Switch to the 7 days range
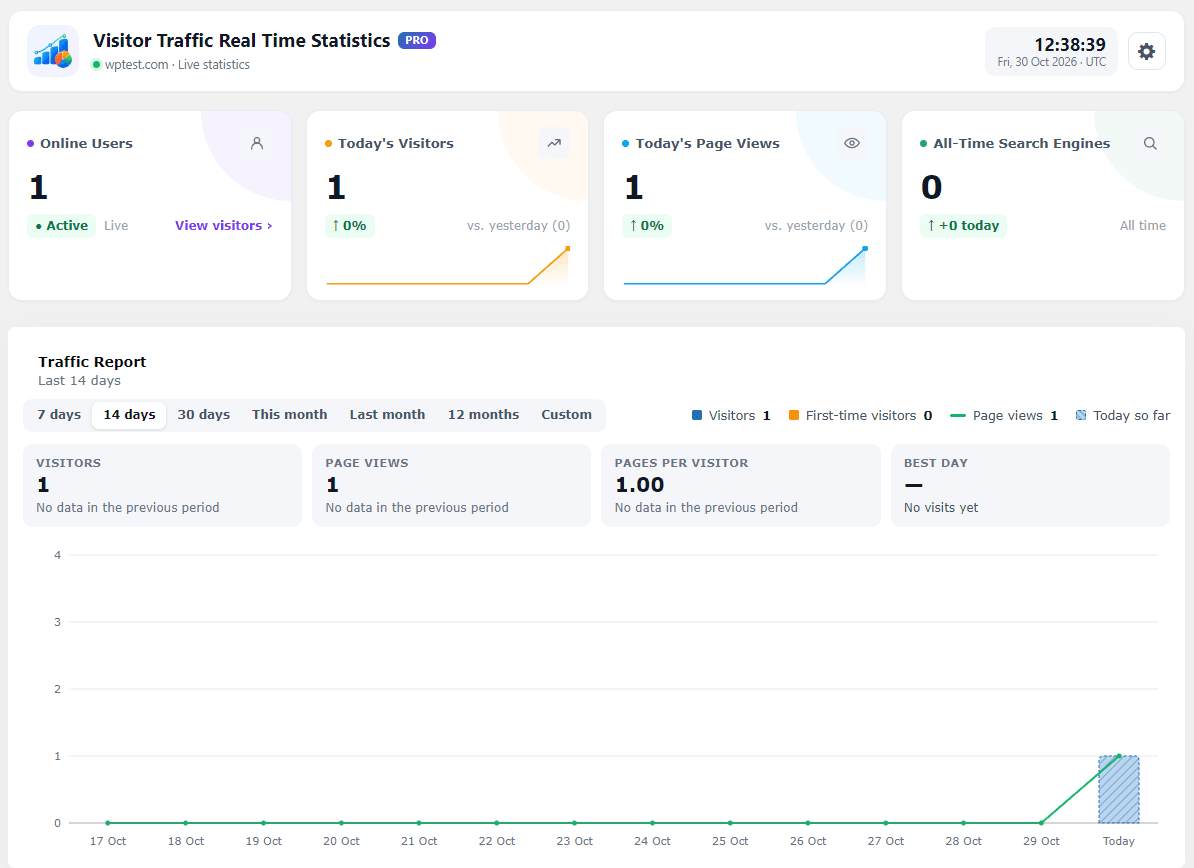 coord(59,414)
